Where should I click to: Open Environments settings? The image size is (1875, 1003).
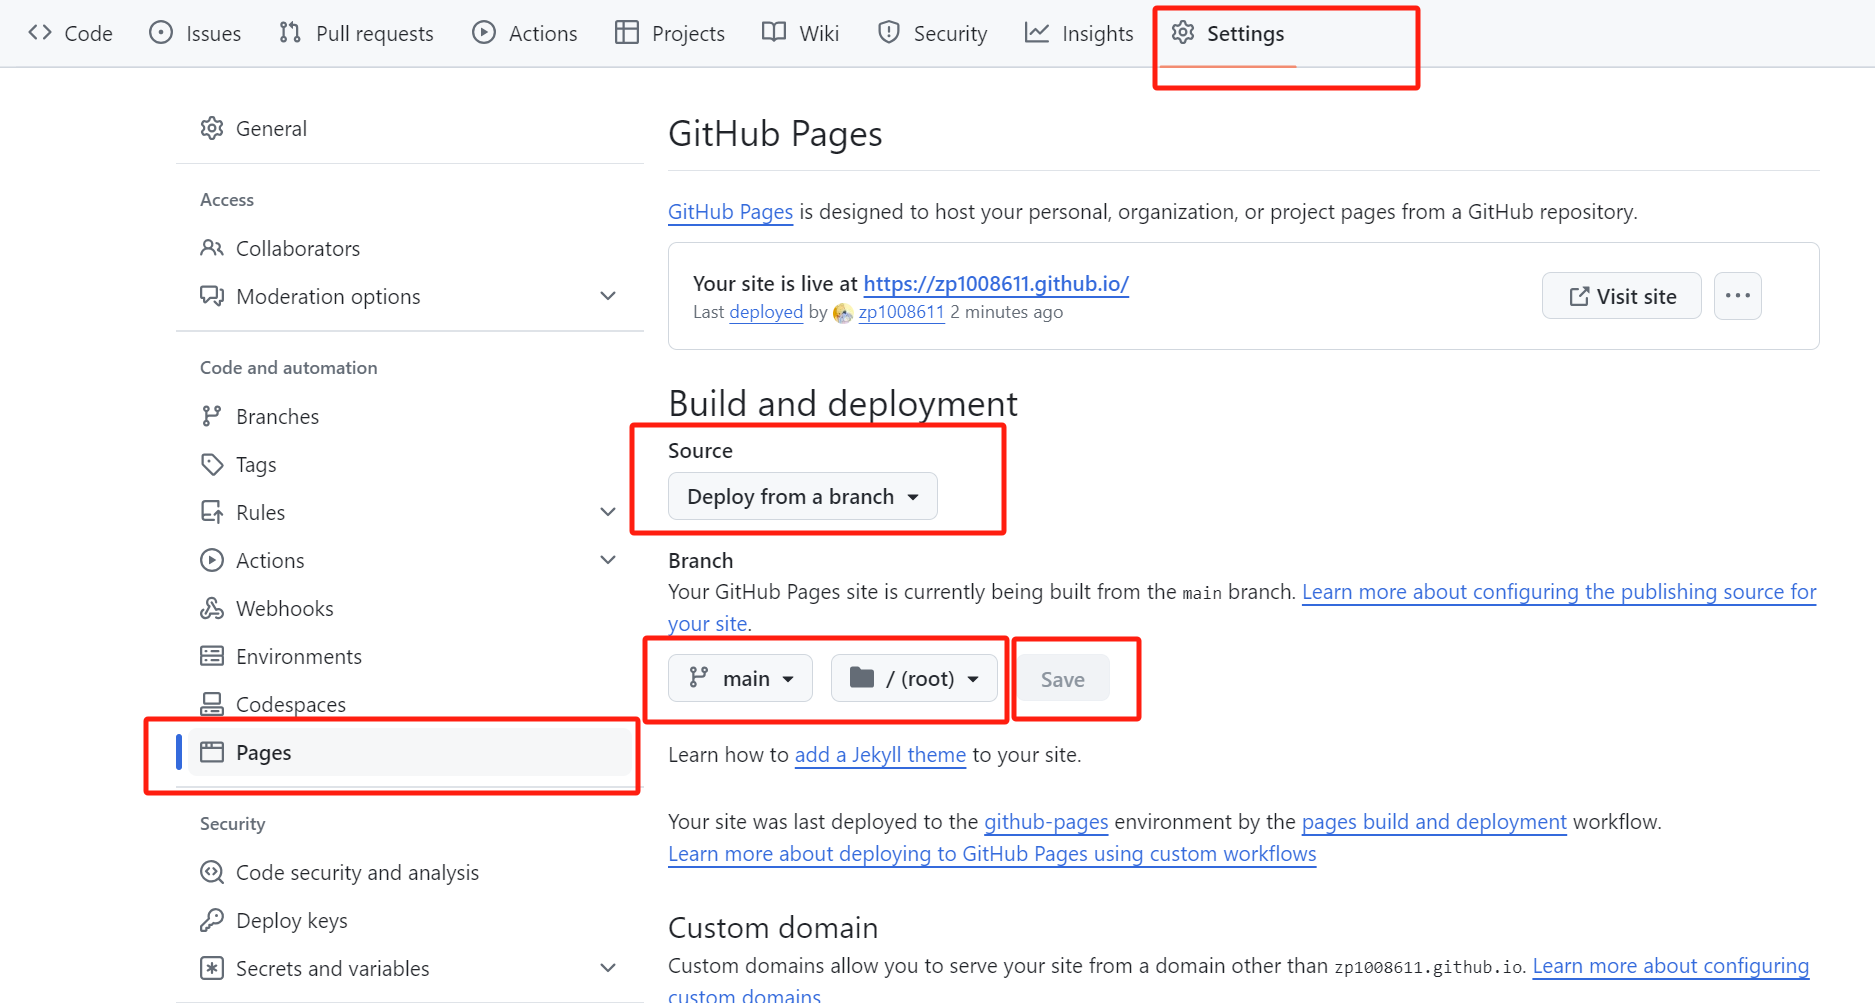tap(410, 656)
